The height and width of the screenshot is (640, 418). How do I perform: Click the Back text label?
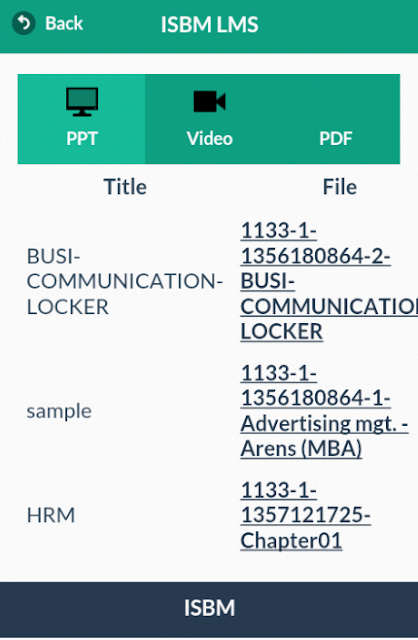coord(64,23)
